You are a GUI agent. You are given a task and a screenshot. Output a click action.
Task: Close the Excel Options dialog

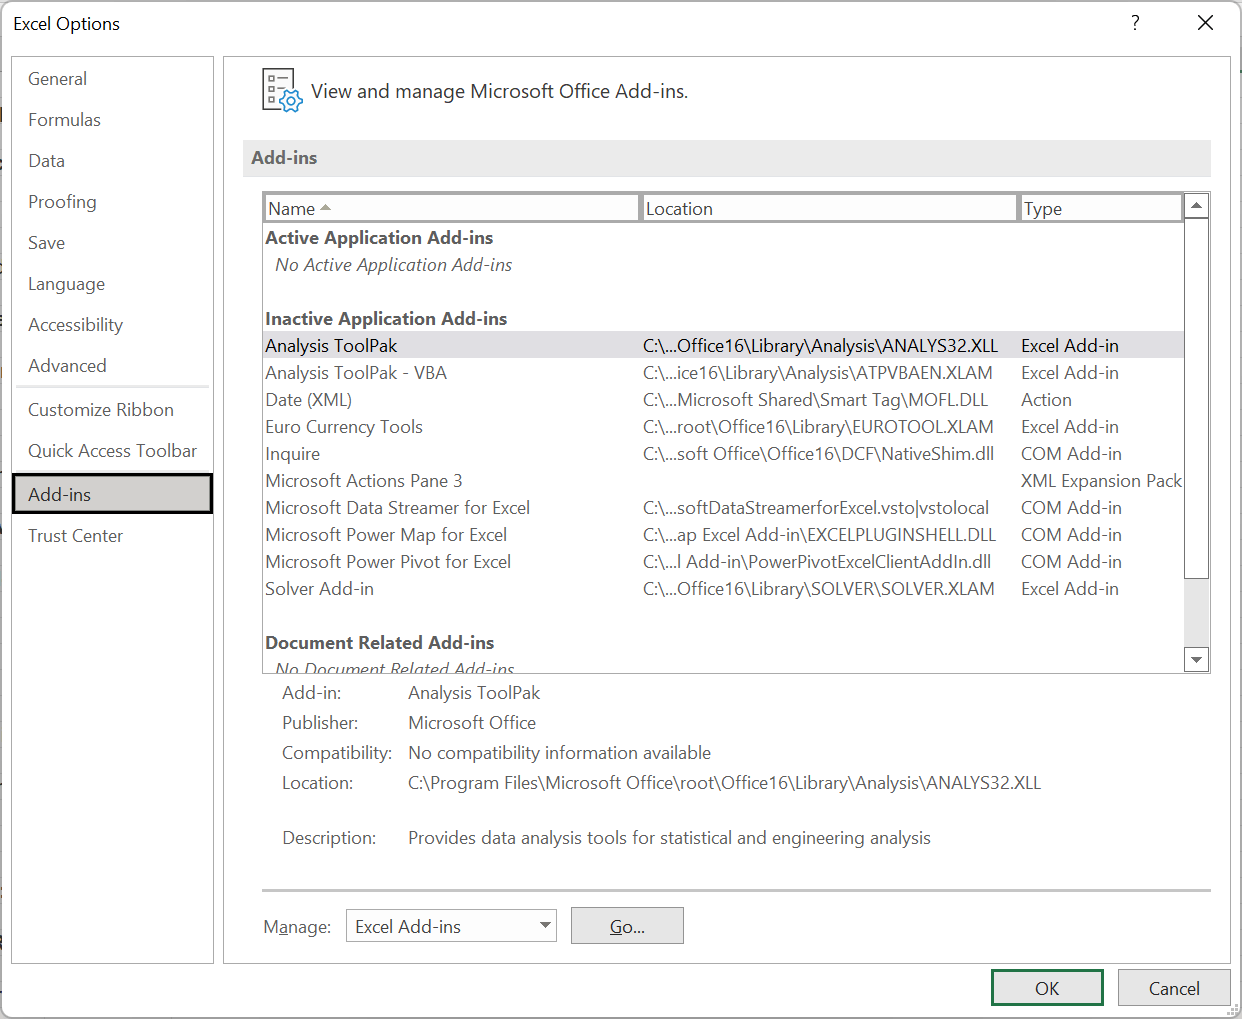click(x=1205, y=23)
